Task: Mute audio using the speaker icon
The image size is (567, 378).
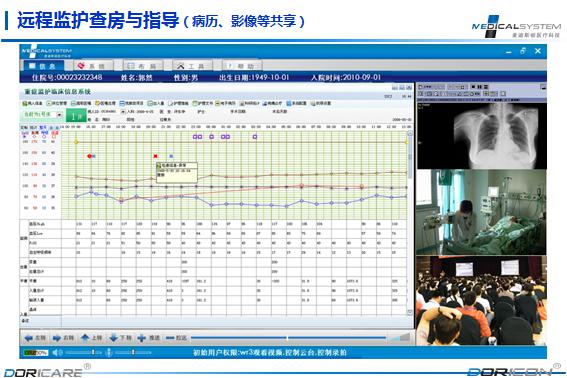Action: [x=57, y=352]
